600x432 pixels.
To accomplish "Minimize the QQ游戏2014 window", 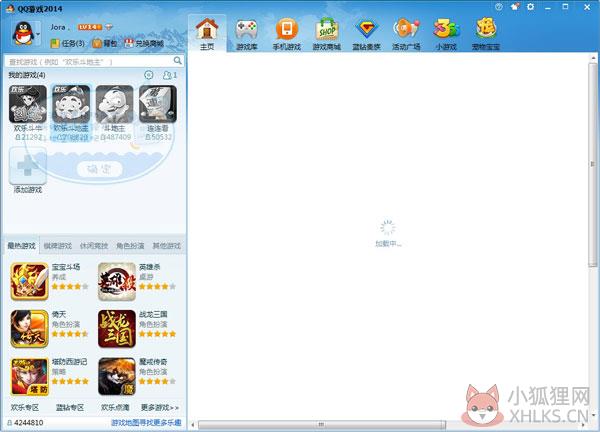I will [548, 7].
